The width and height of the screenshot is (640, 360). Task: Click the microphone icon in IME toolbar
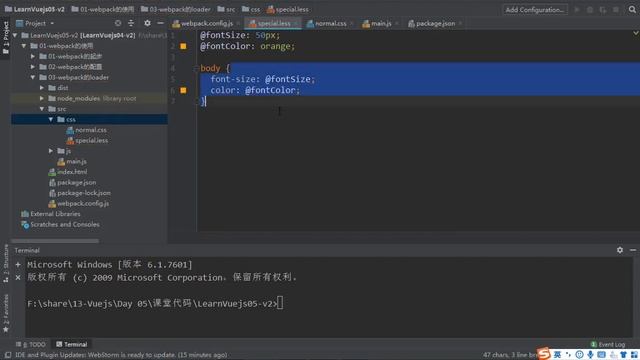click(590, 354)
